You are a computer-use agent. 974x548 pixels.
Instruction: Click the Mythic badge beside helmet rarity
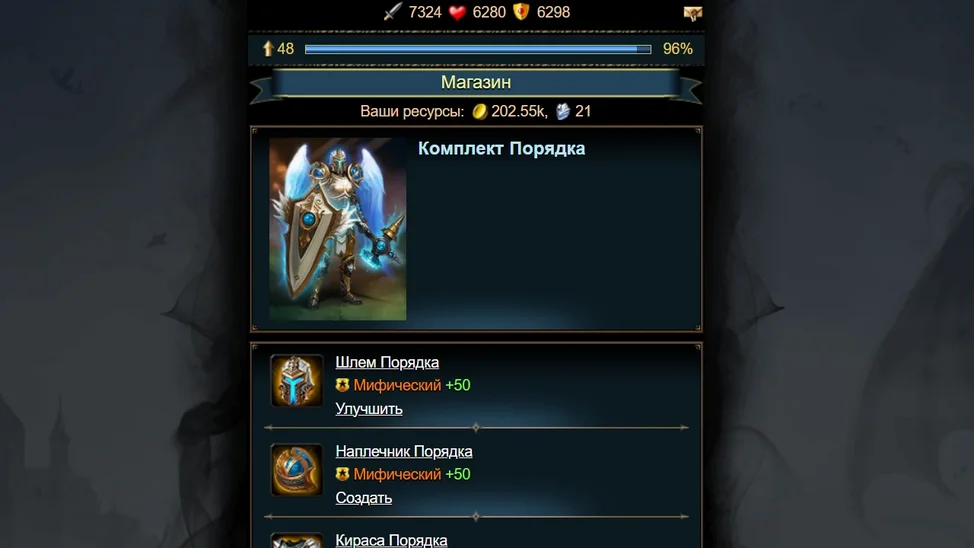[x=342, y=385]
